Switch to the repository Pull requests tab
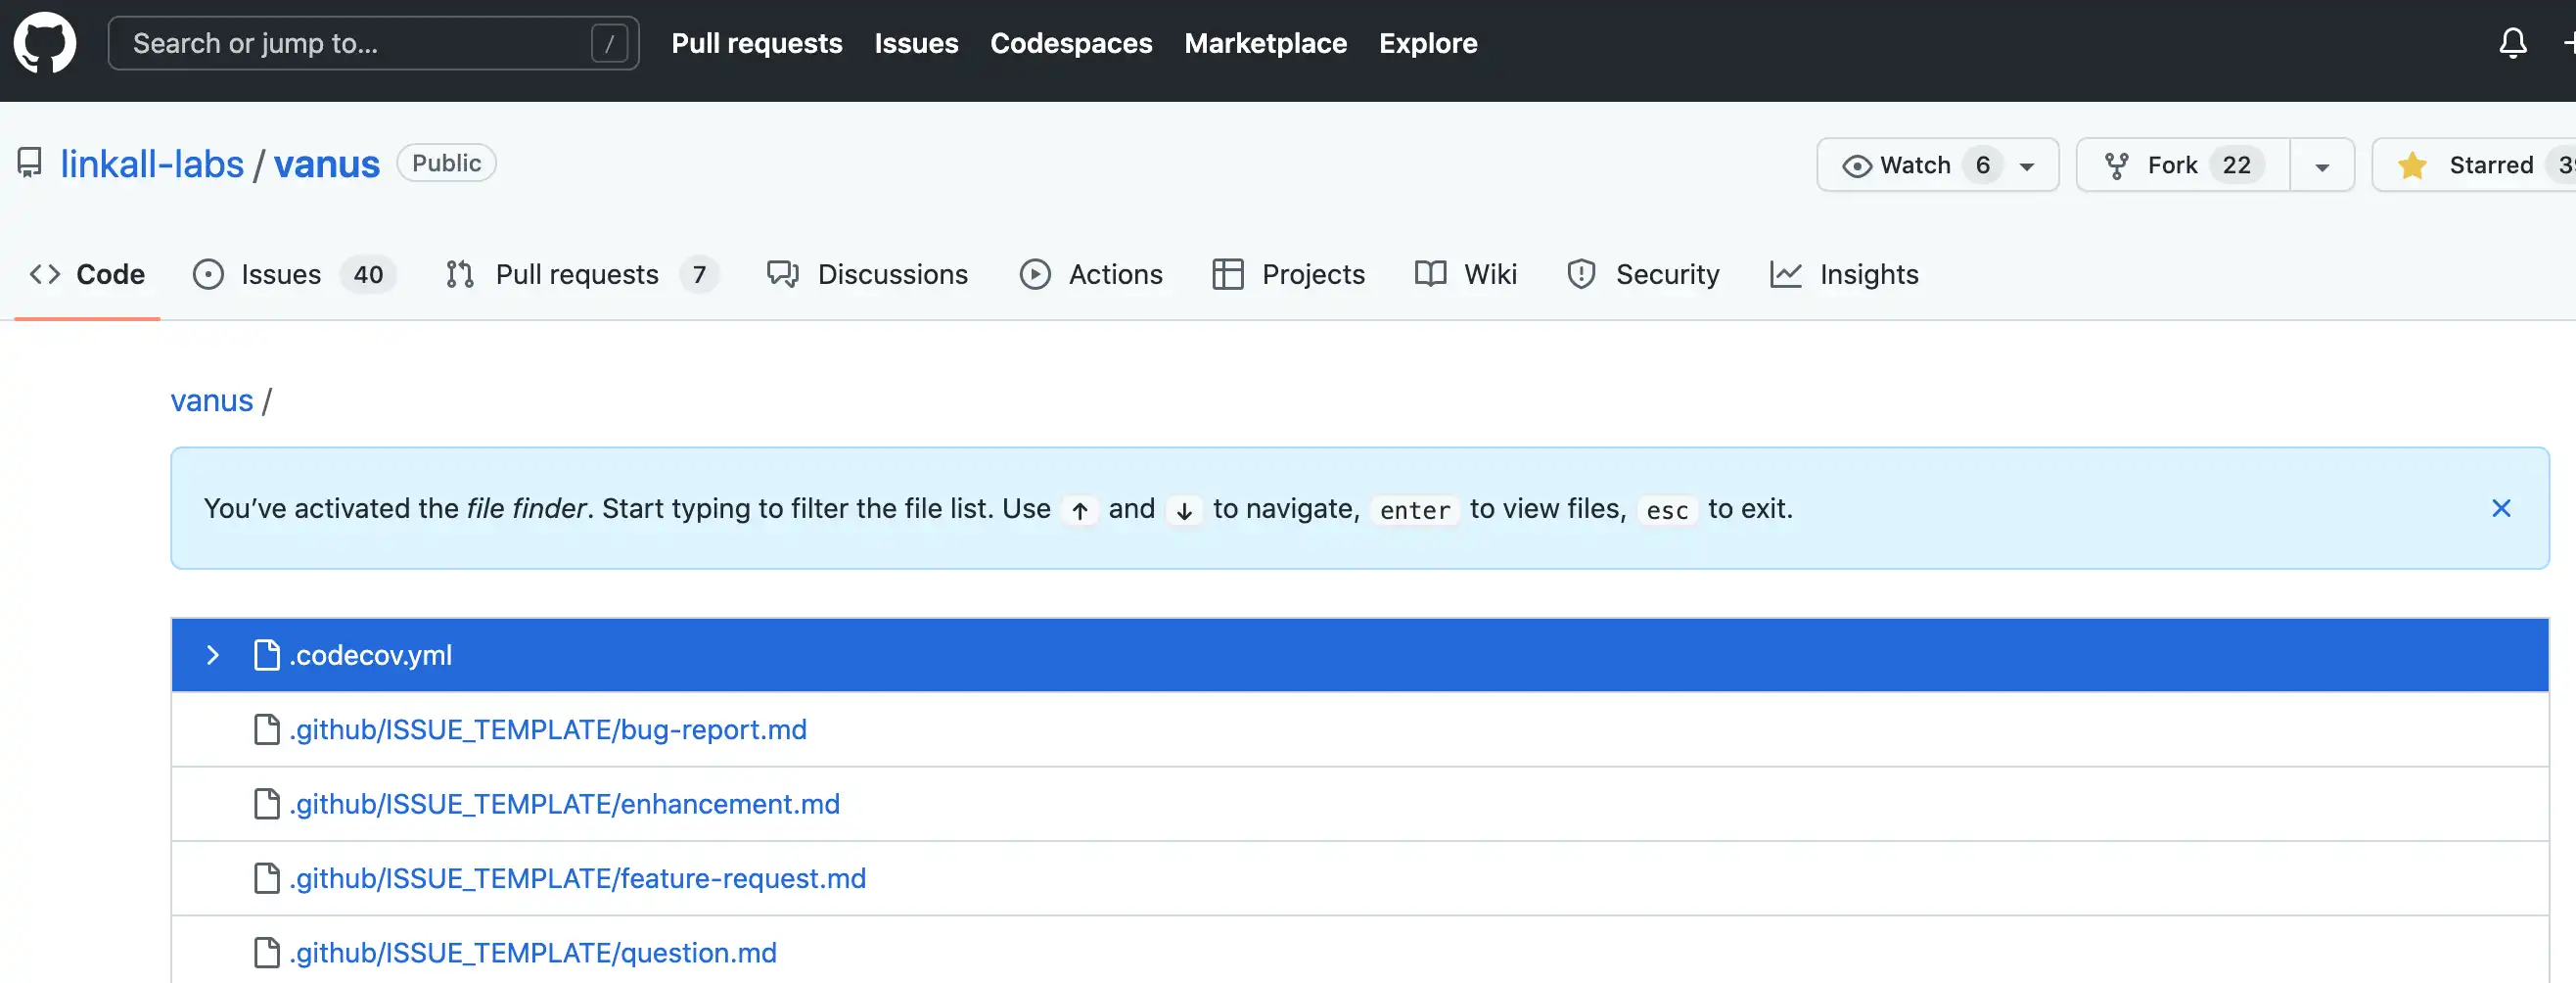 click(x=581, y=274)
